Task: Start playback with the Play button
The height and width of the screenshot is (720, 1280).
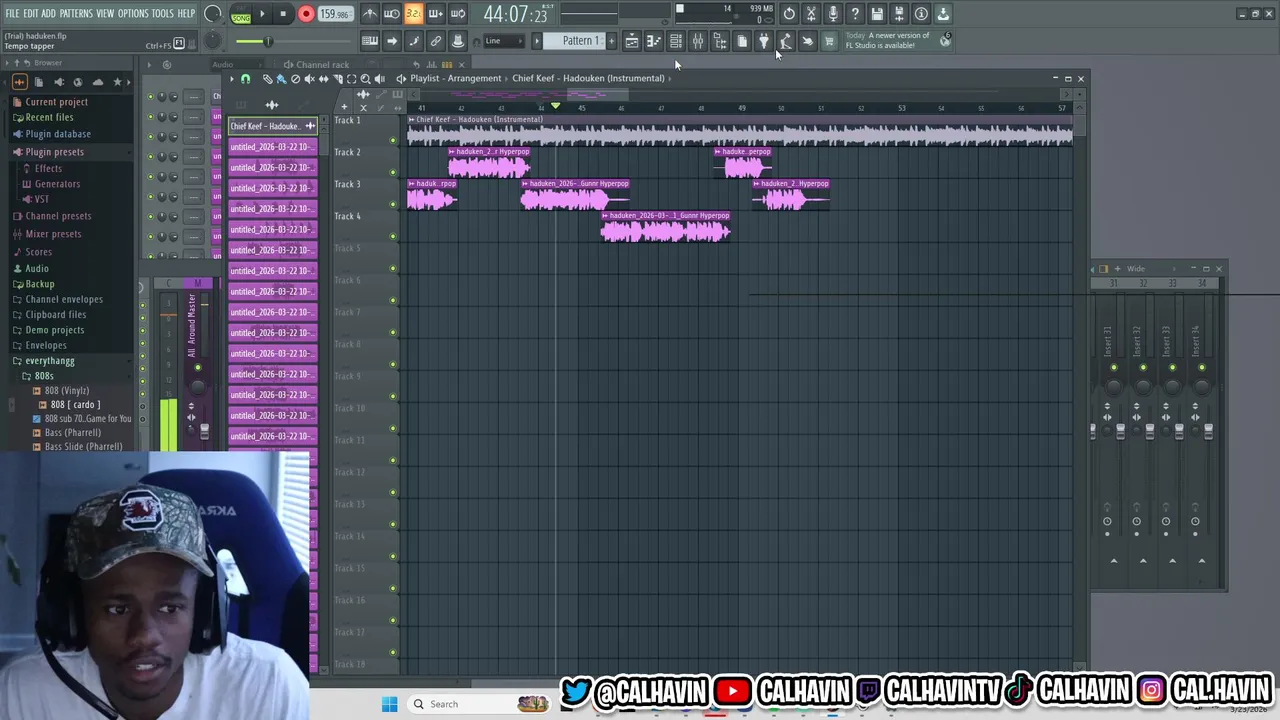Action: (262, 14)
